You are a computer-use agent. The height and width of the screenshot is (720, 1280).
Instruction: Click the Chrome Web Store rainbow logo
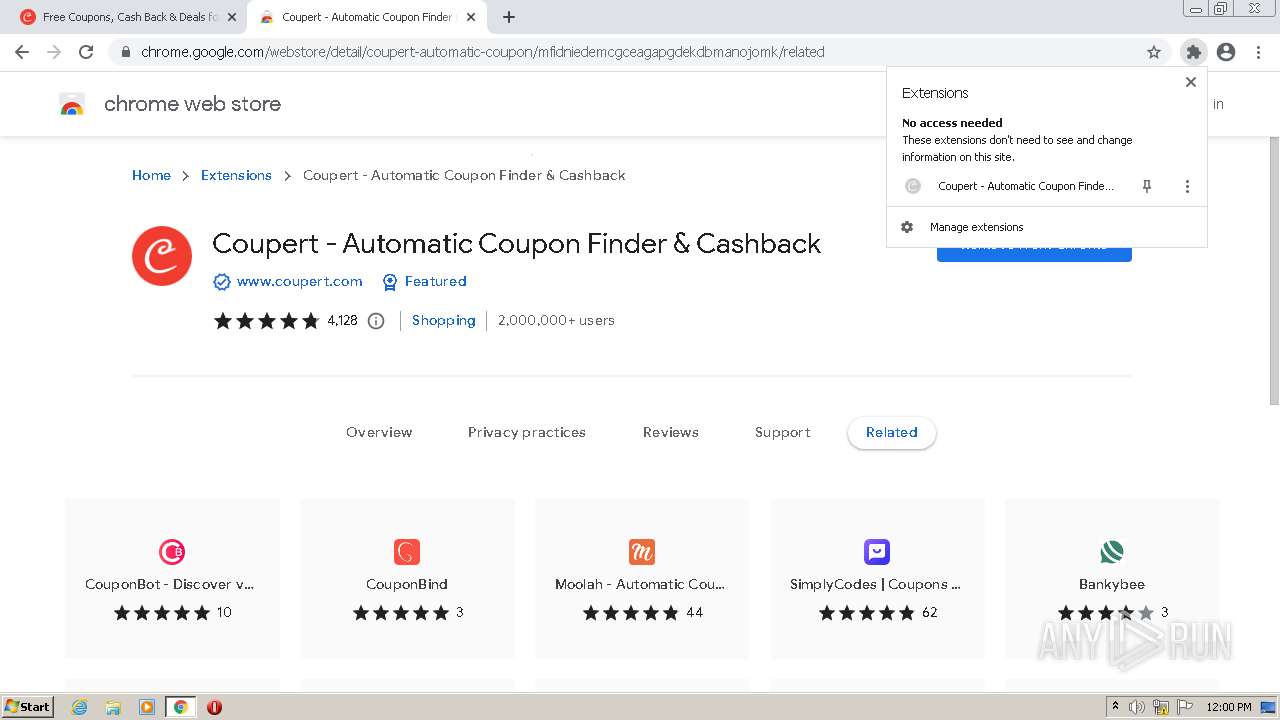72,104
